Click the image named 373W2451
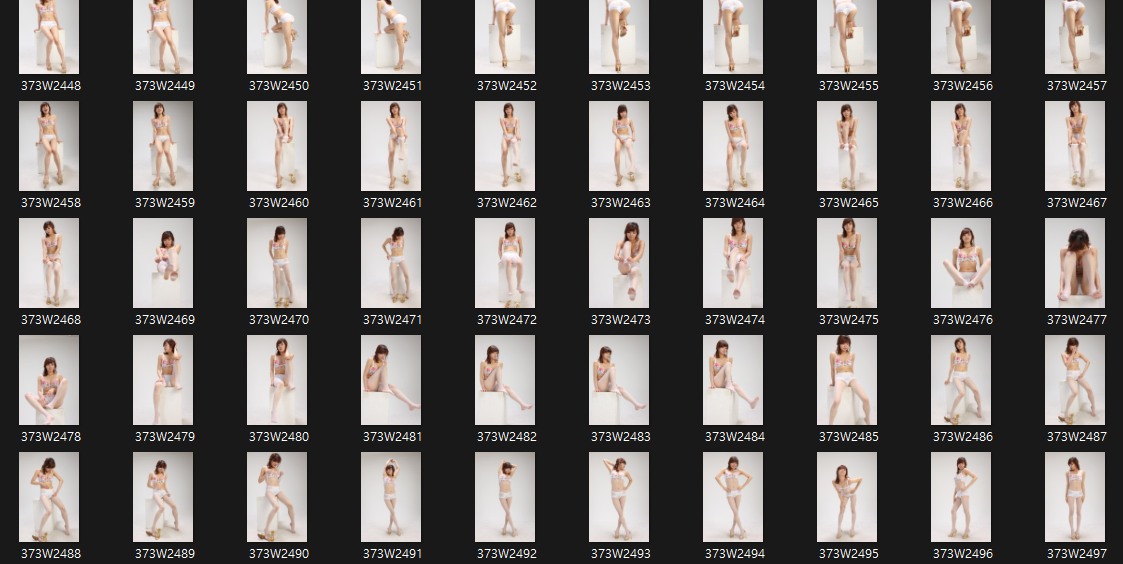The image size is (1123, 564). (x=391, y=37)
